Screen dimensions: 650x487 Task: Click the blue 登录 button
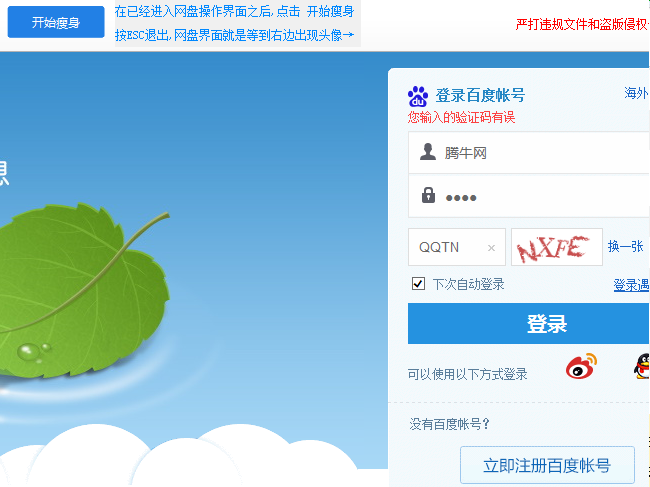point(529,324)
